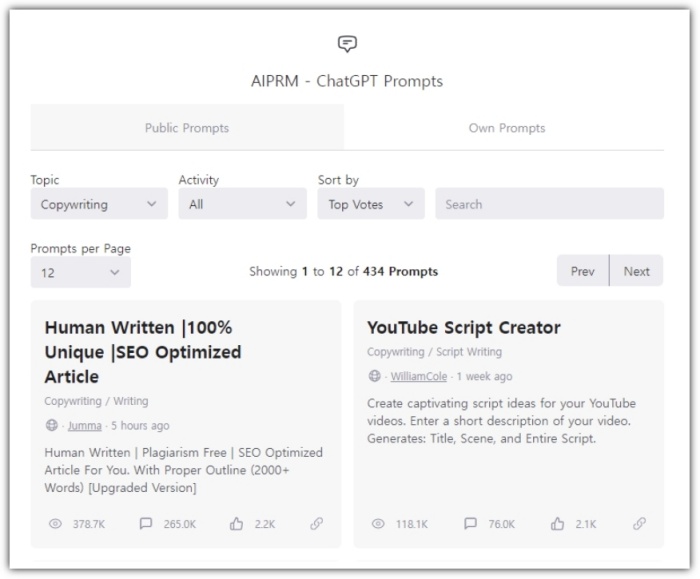Open the Activity dropdown showing All
The width and height of the screenshot is (700, 579).
[x=242, y=204]
